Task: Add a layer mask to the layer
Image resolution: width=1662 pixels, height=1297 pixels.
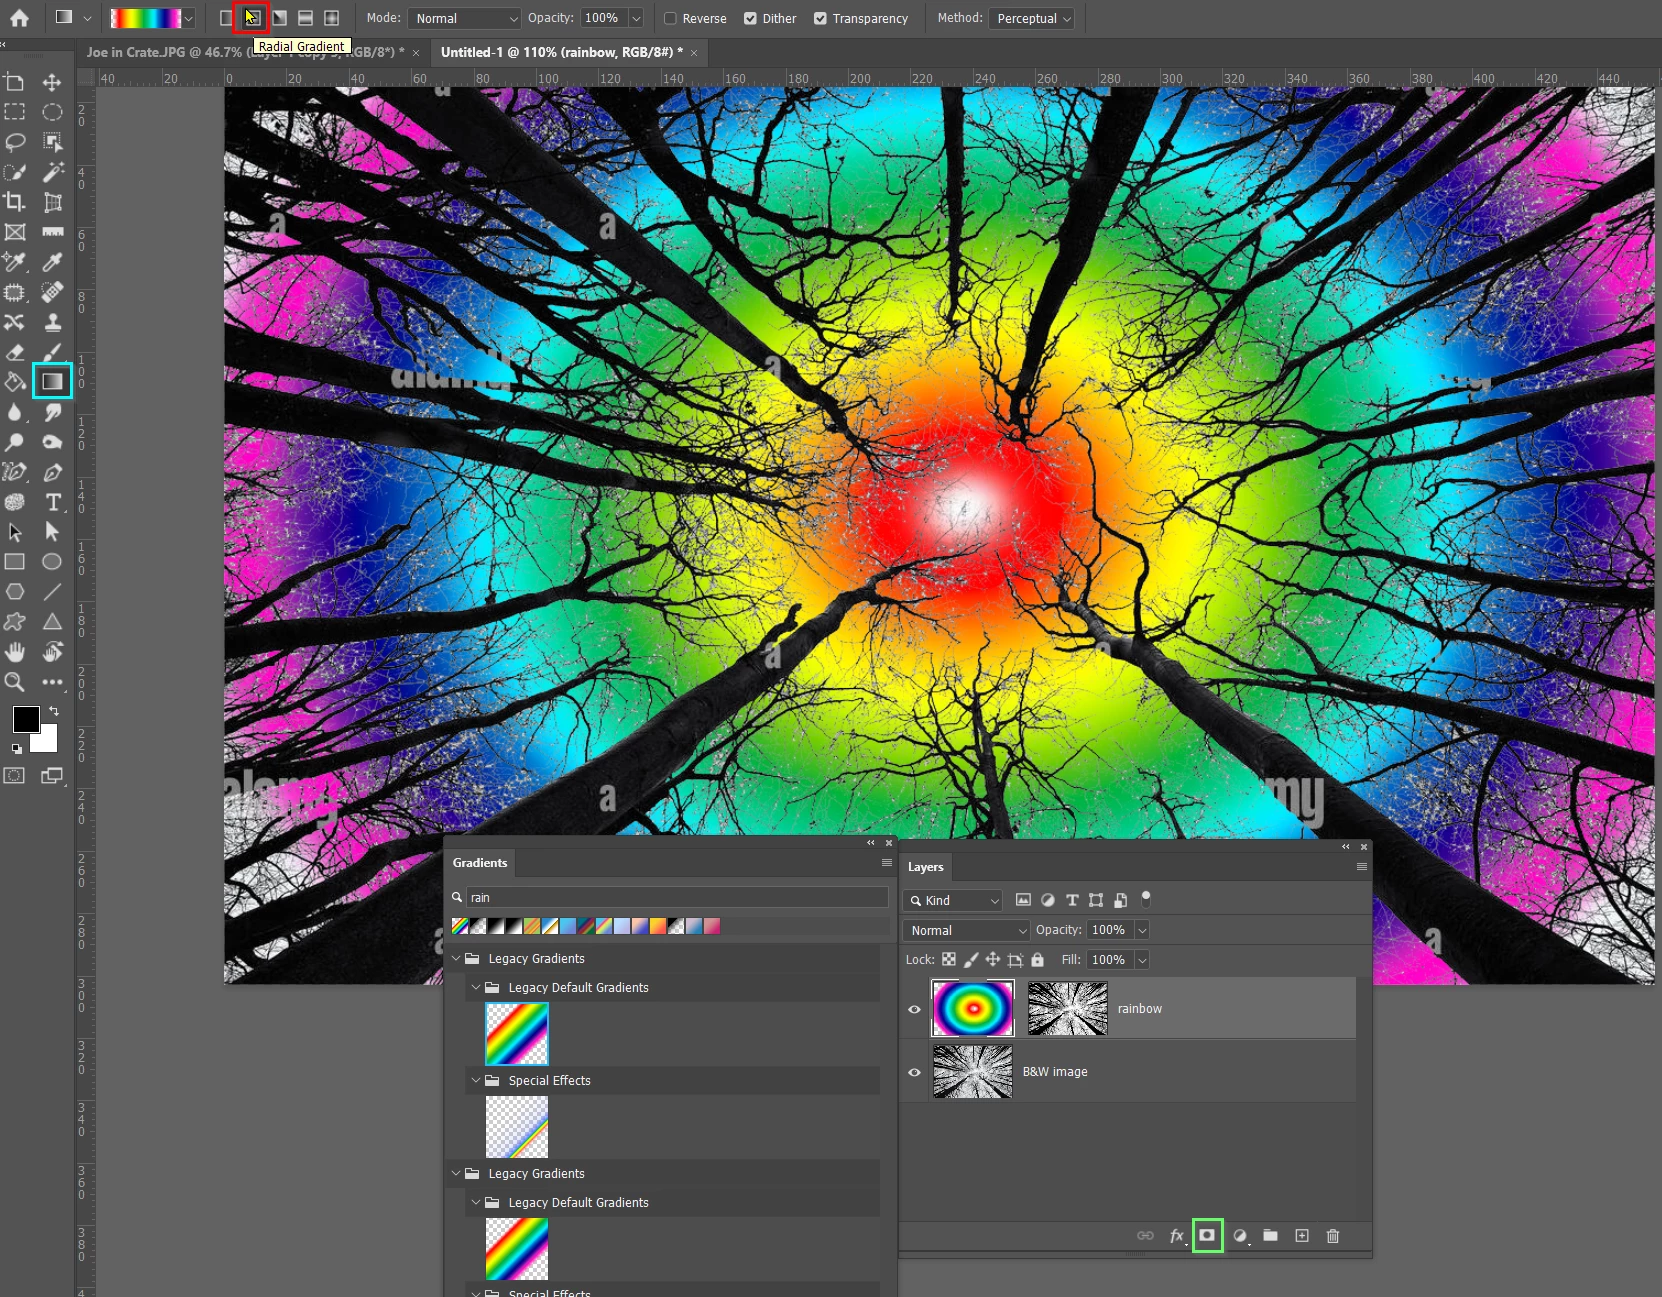Action: tap(1207, 1236)
